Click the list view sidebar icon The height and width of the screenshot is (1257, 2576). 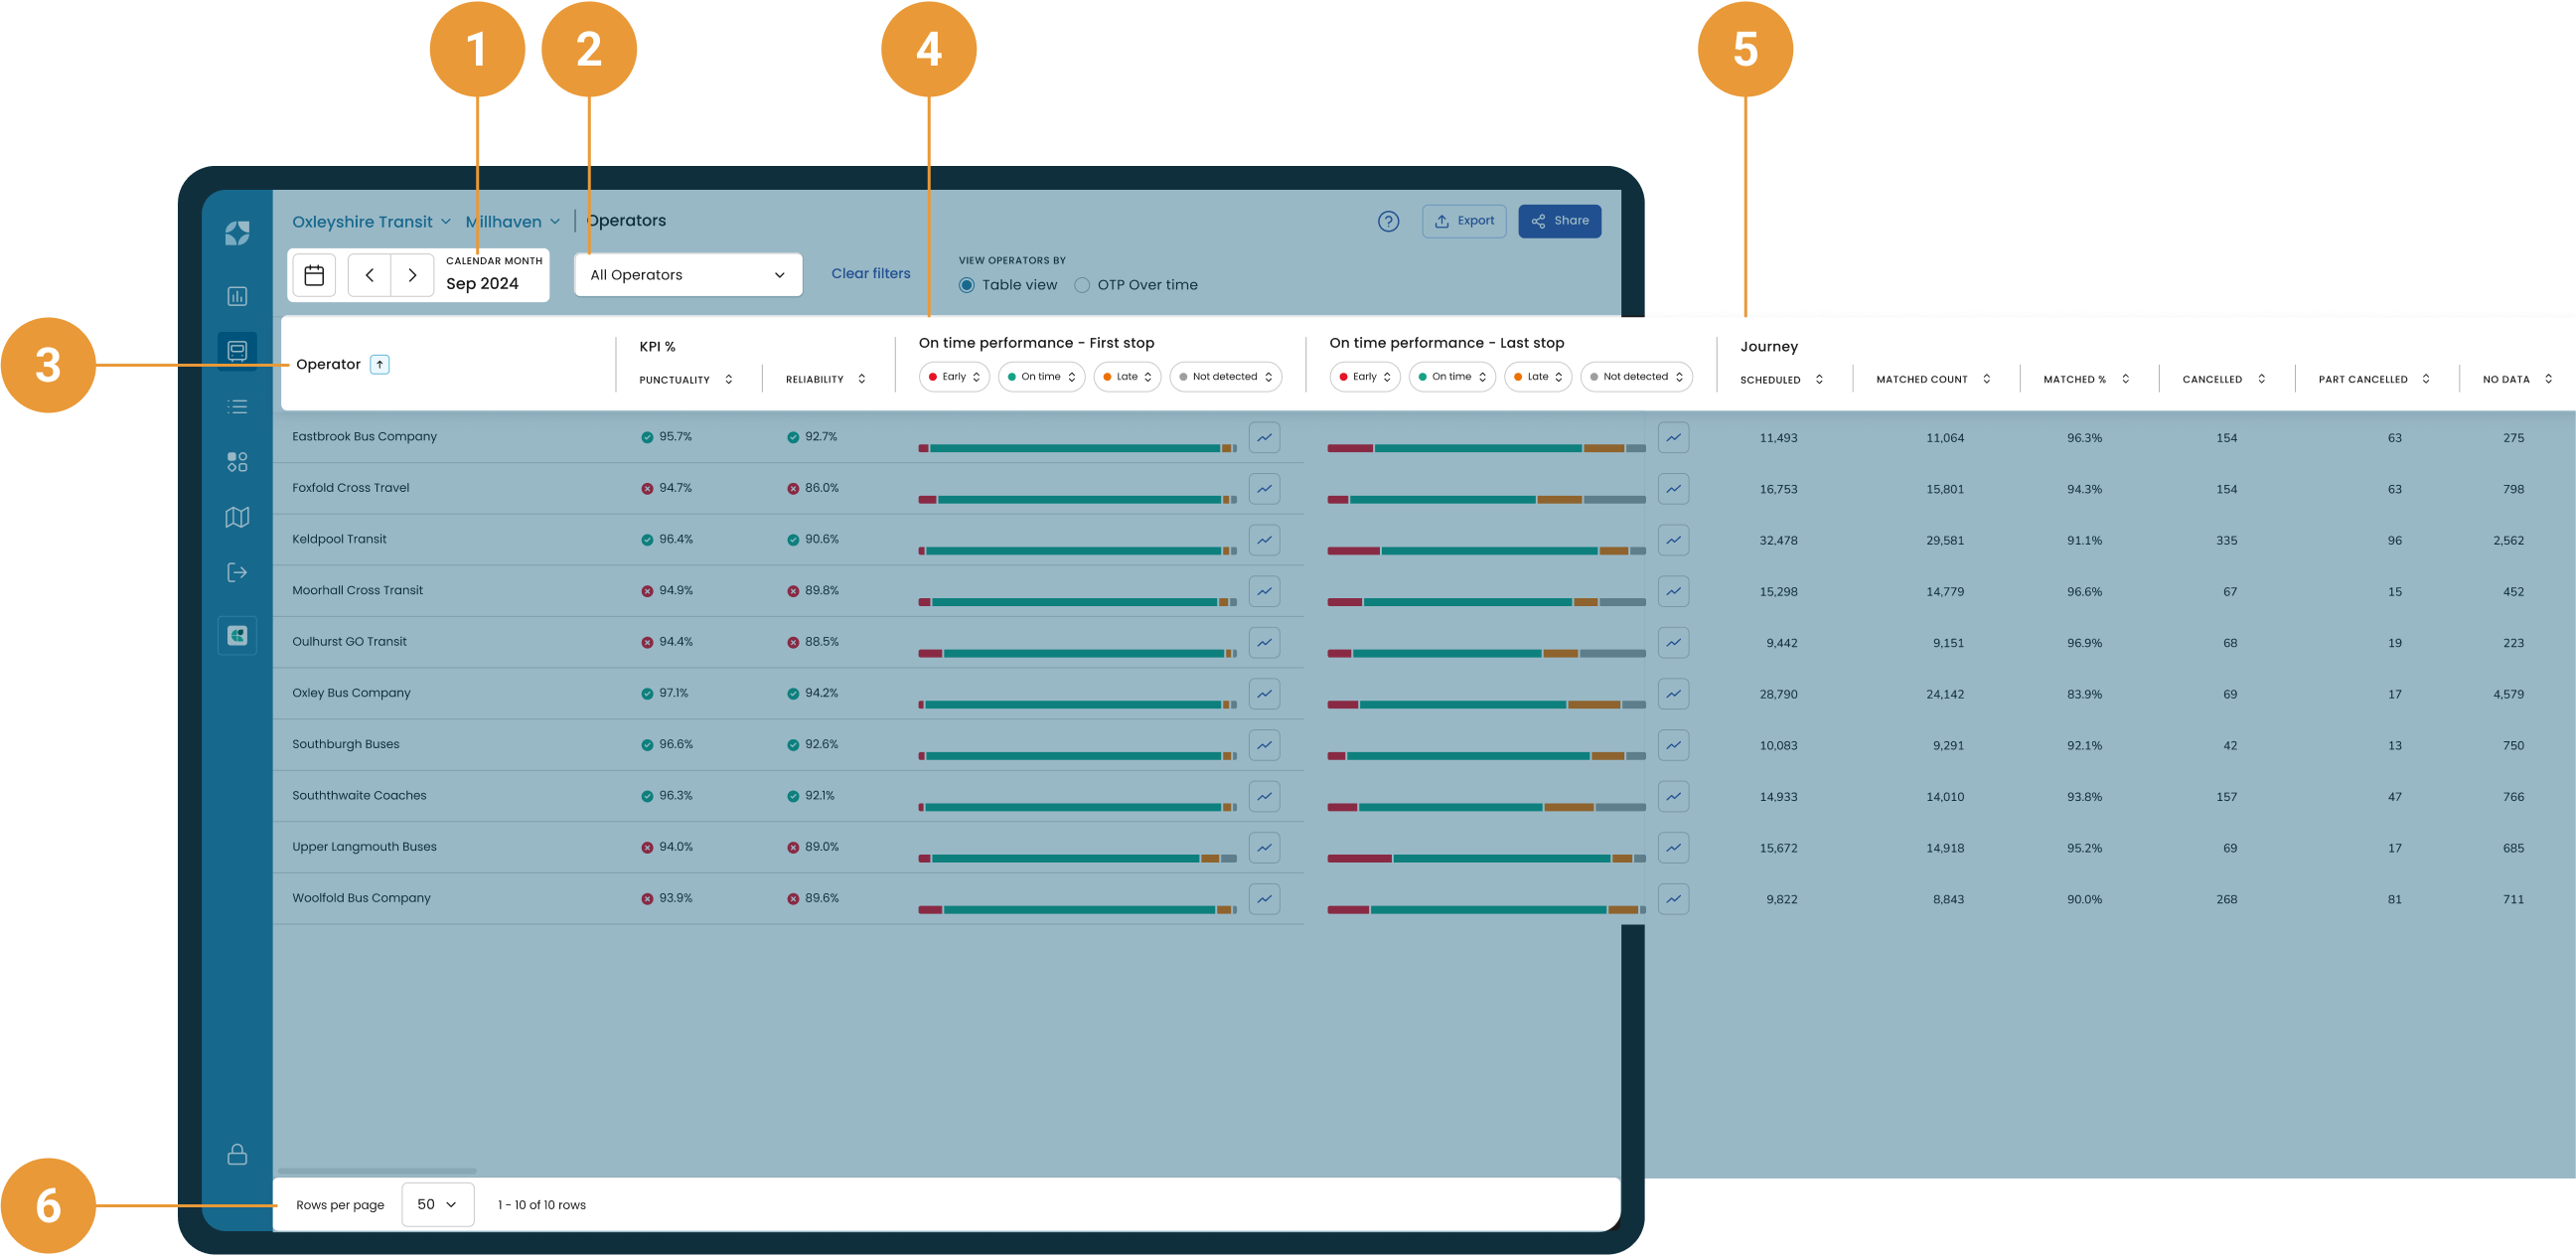tap(237, 407)
